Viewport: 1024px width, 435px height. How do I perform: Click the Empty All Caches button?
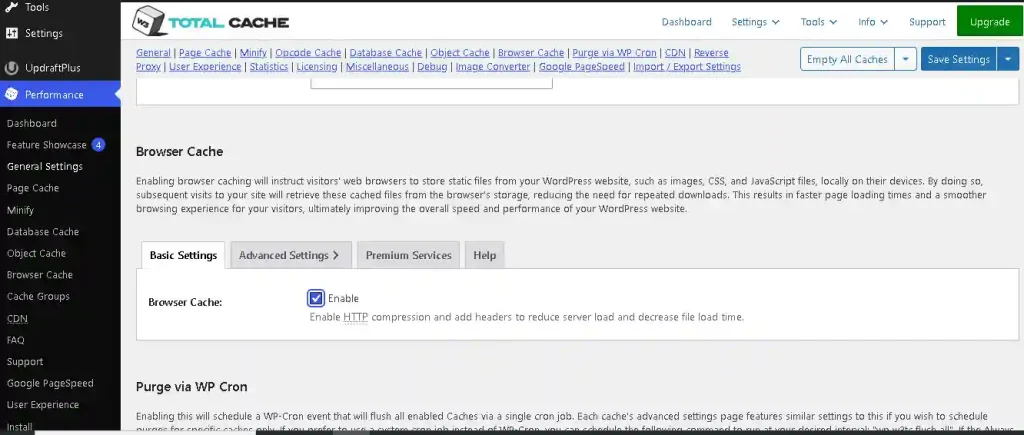pyautogui.click(x=847, y=59)
